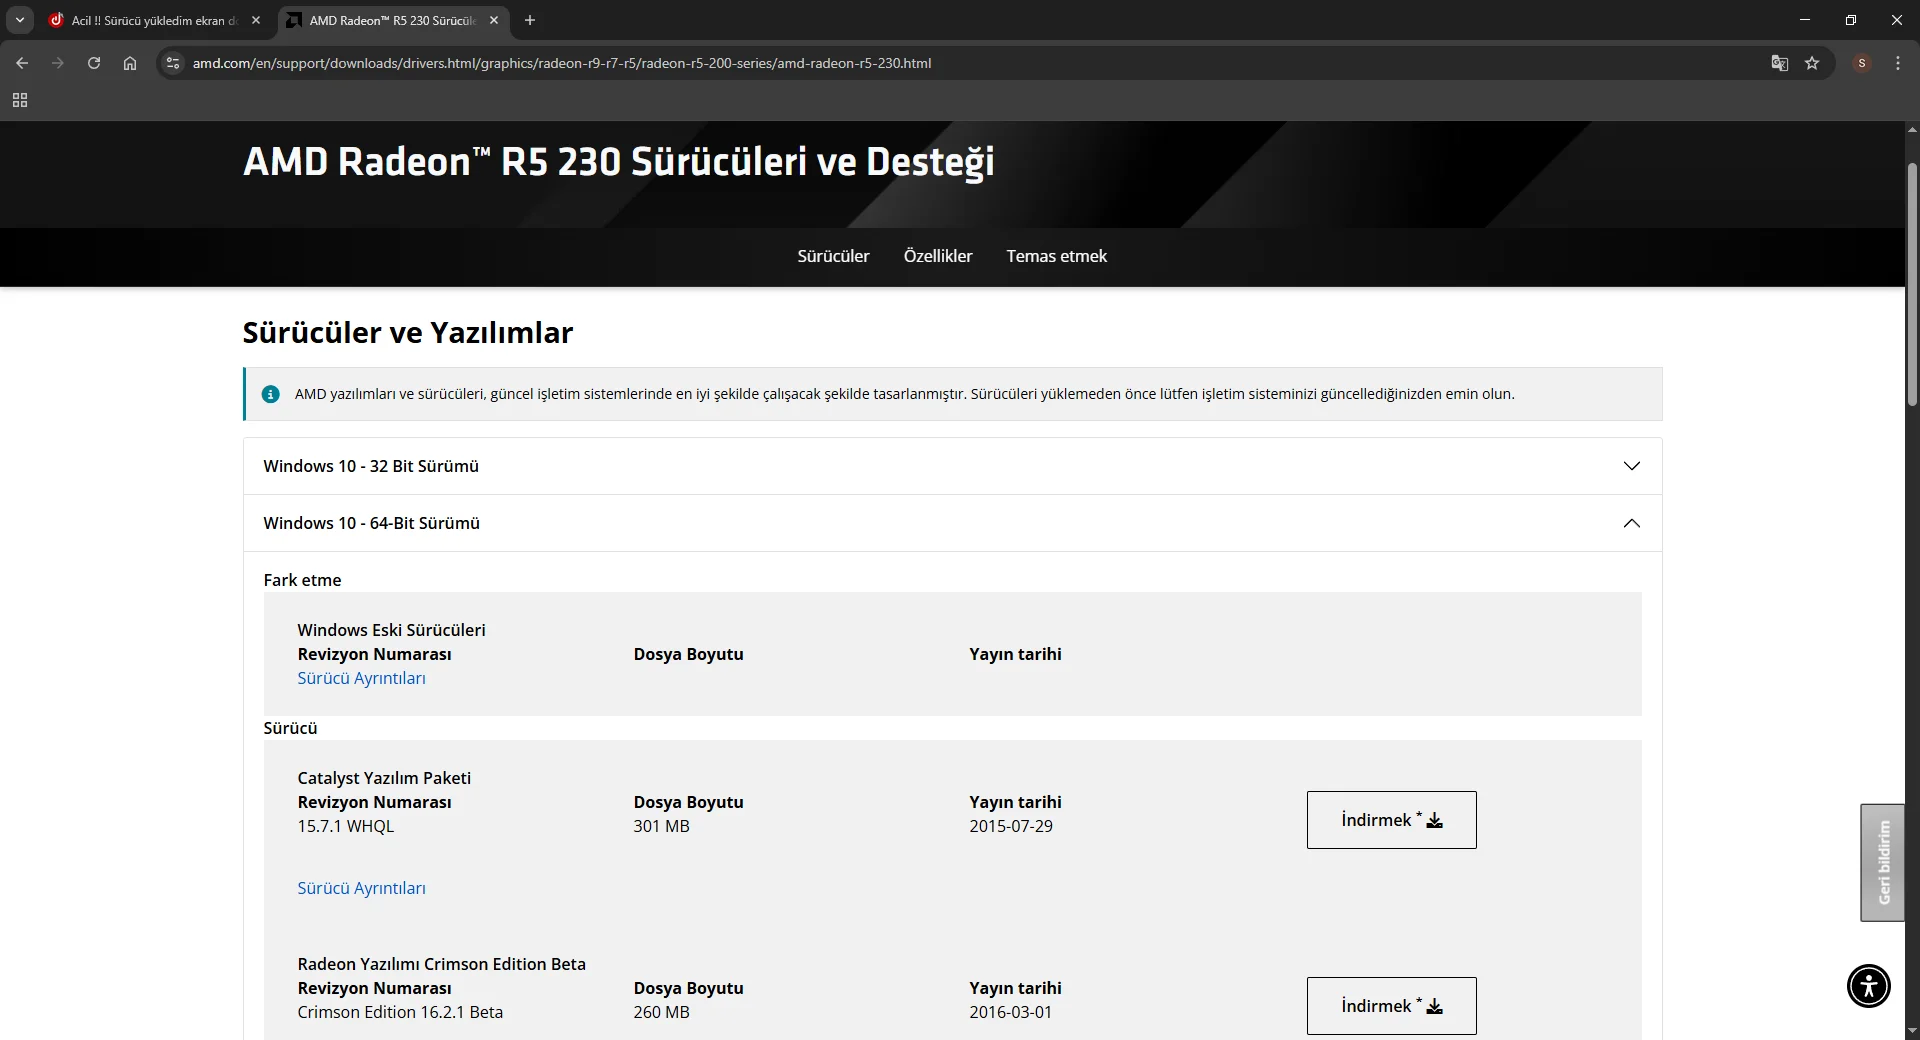Download the Catalyst 15.7.1 WHQL driver
Image resolution: width=1920 pixels, height=1040 pixels.
(1391, 820)
